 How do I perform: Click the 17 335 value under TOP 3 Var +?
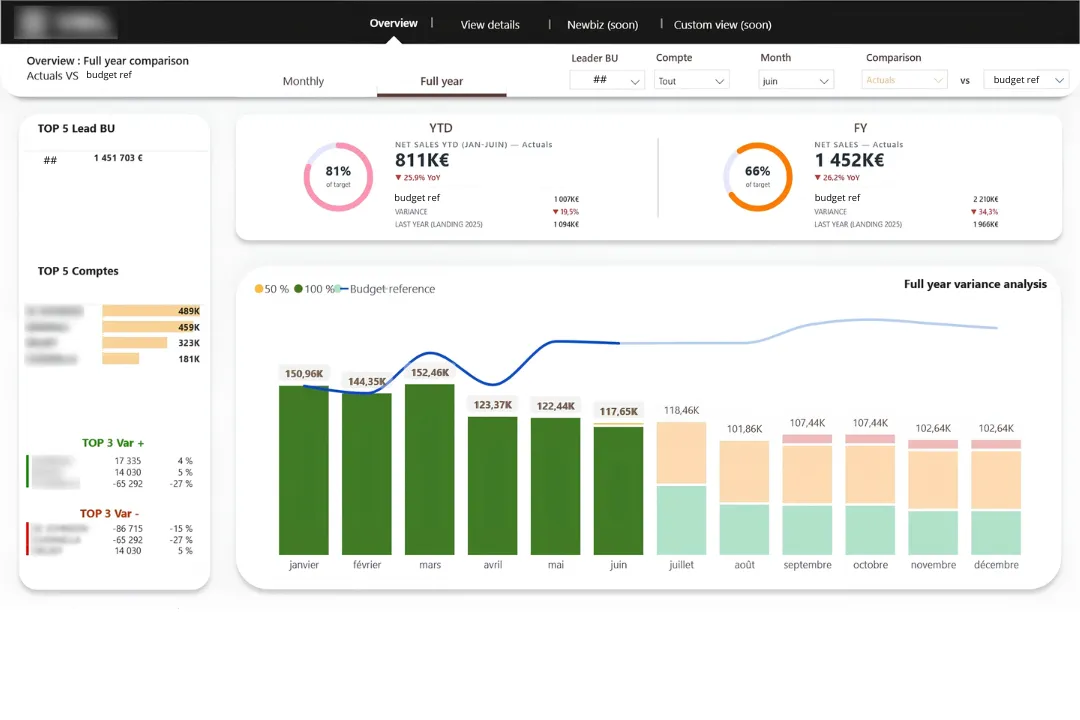click(x=128, y=461)
